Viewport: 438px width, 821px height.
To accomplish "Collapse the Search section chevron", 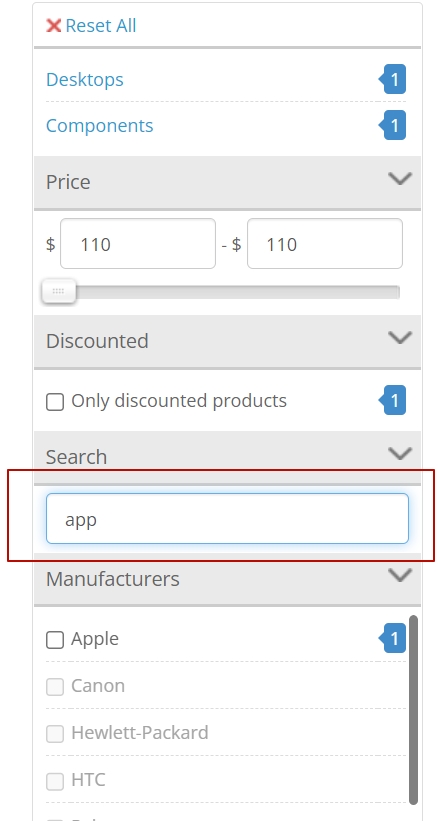I will point(400,453).
